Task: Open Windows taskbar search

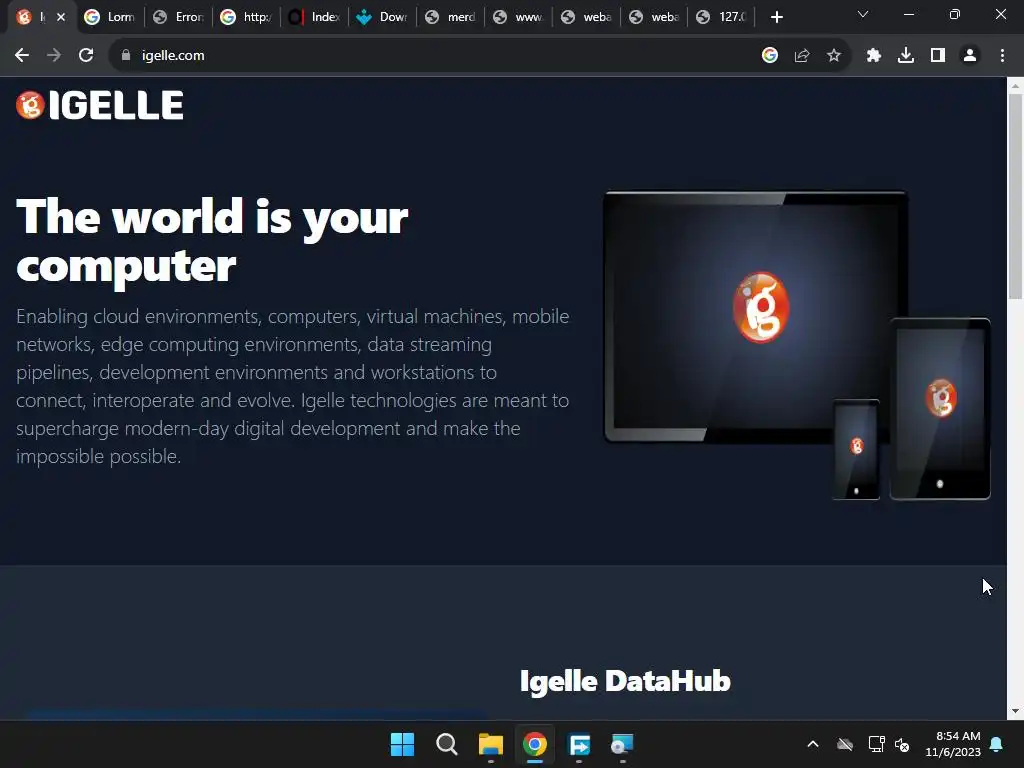Action: click(447, 744)
